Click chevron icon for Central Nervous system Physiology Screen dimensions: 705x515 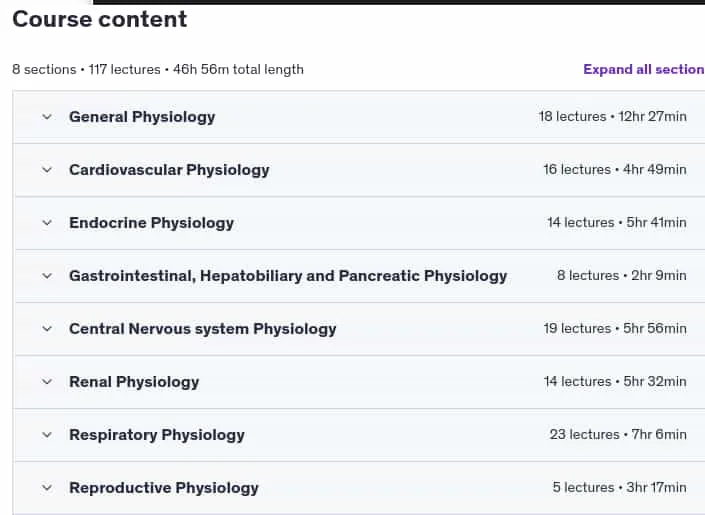coord(47,329)
